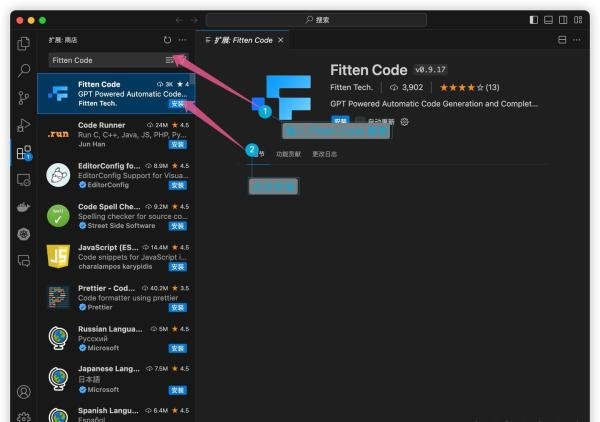Close the Fitten Code extension tab
The image size is (600, 422).
click(x=281, y=40)
